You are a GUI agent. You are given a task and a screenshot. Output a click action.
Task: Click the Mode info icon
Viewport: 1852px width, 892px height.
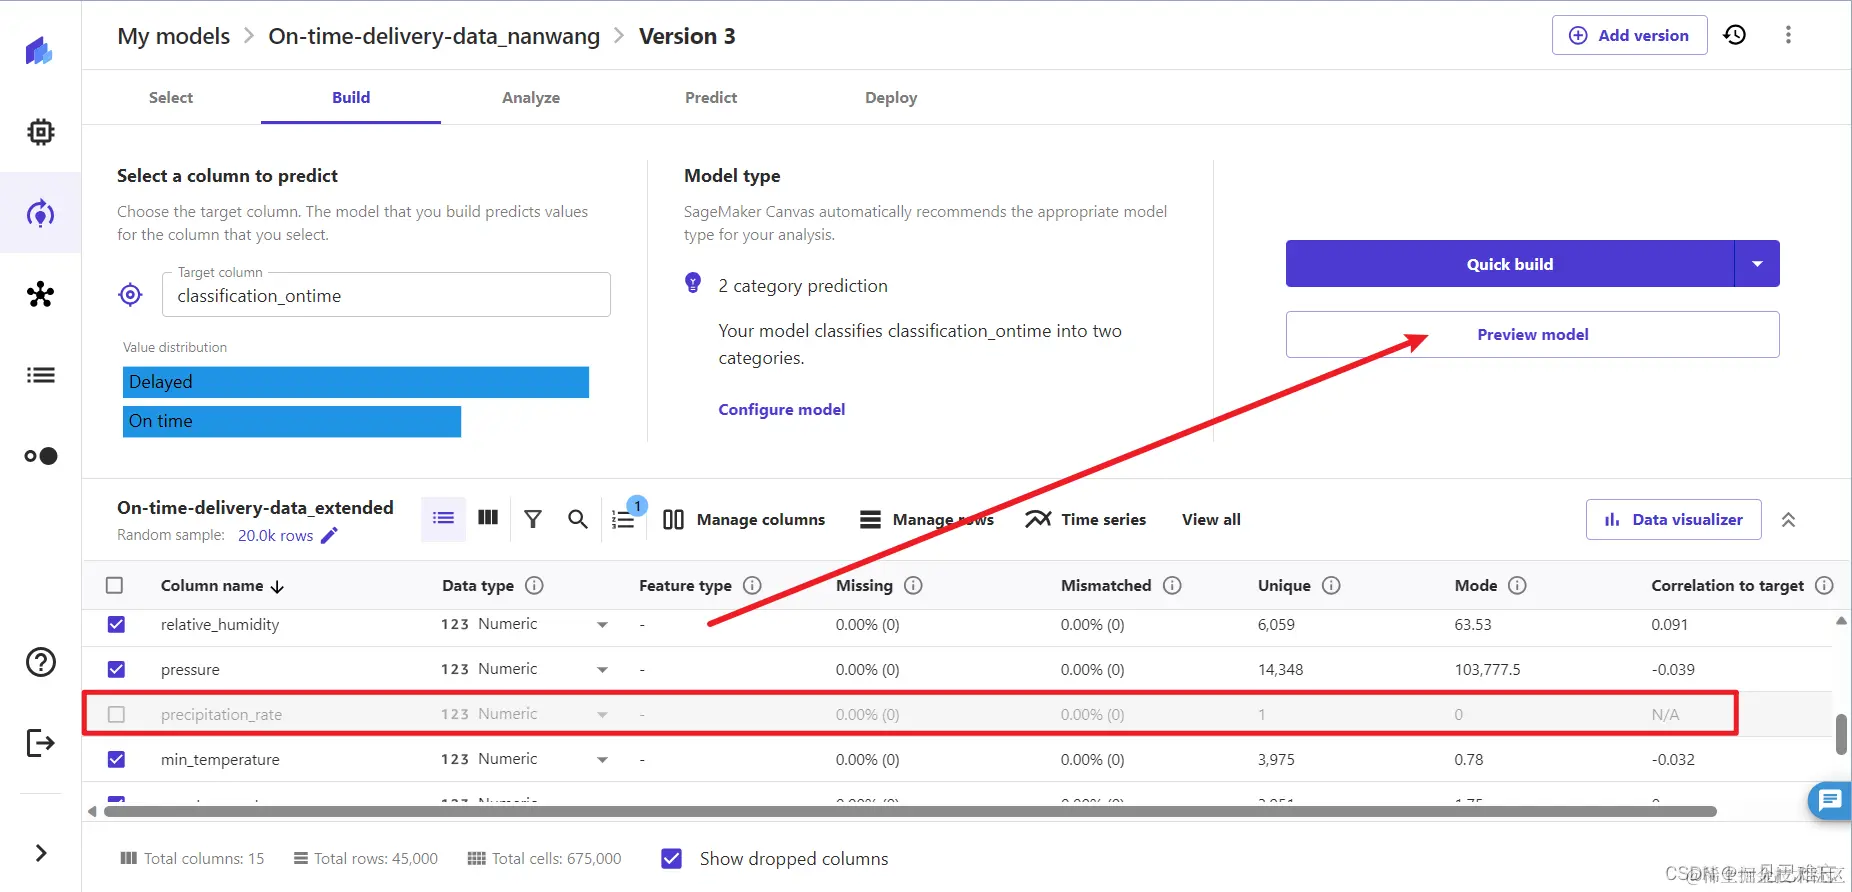1517,585
